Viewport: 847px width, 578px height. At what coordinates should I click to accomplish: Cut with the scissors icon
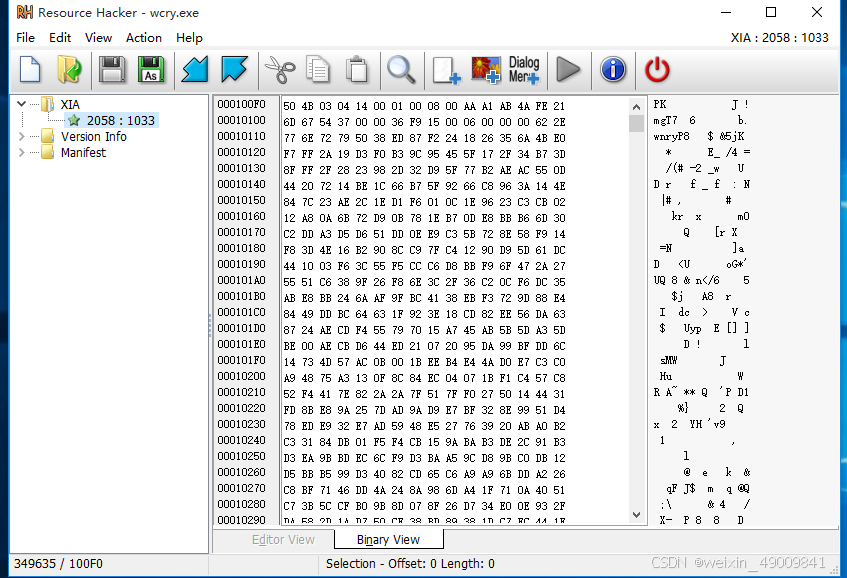pos(279,71)
